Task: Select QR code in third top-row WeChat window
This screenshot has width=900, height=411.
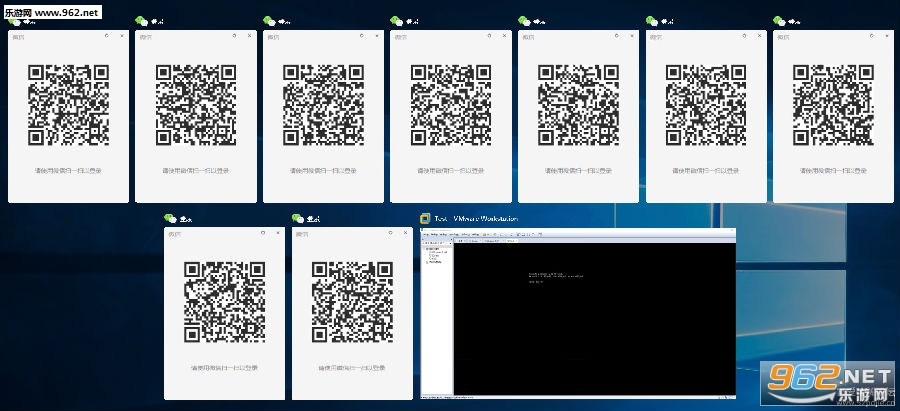Action: pyautogui.click(x=323, y=105)
